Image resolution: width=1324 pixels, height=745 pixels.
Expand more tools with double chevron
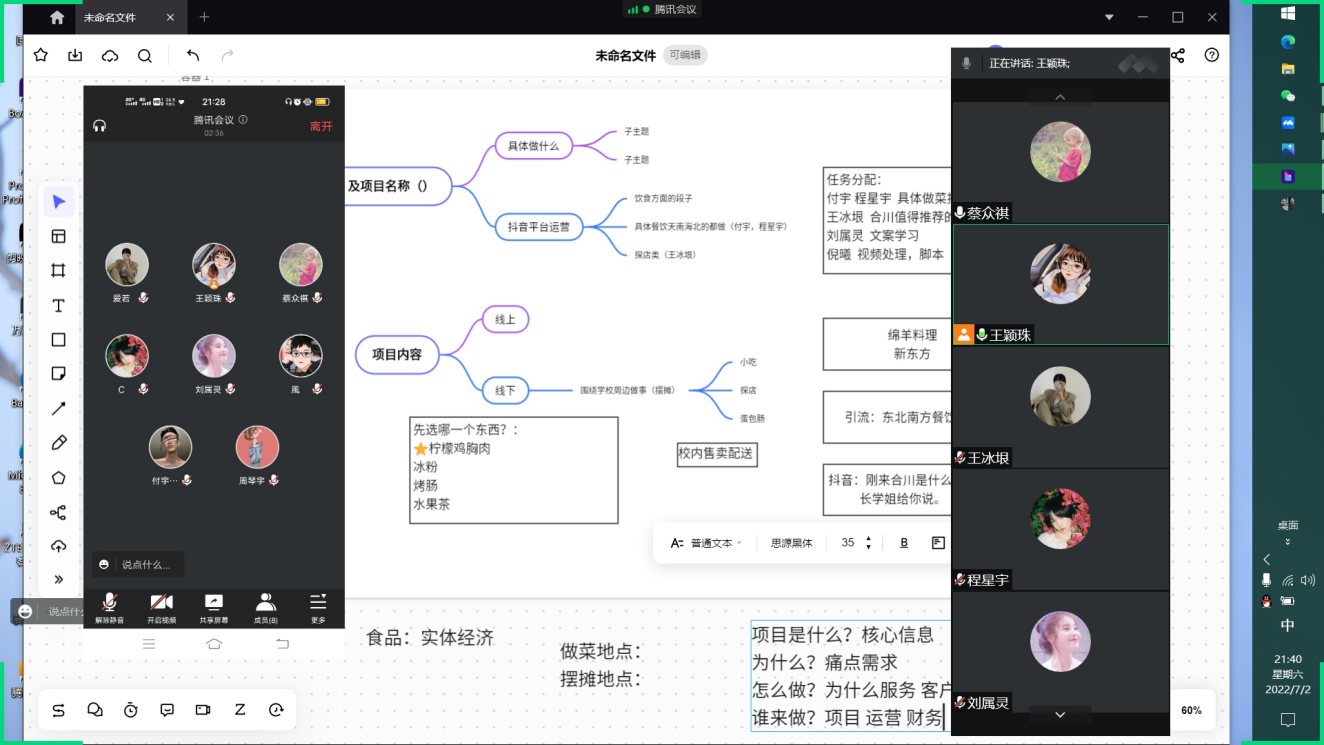pos(59,579)
